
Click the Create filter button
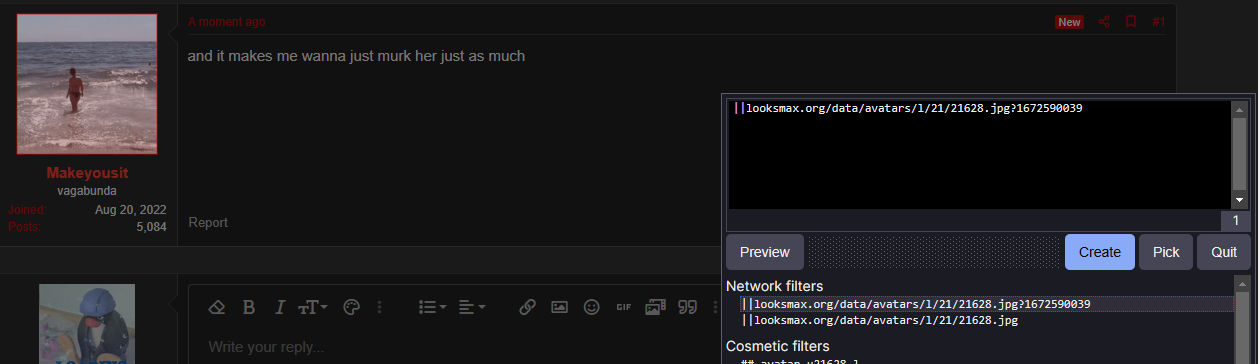1100,252
